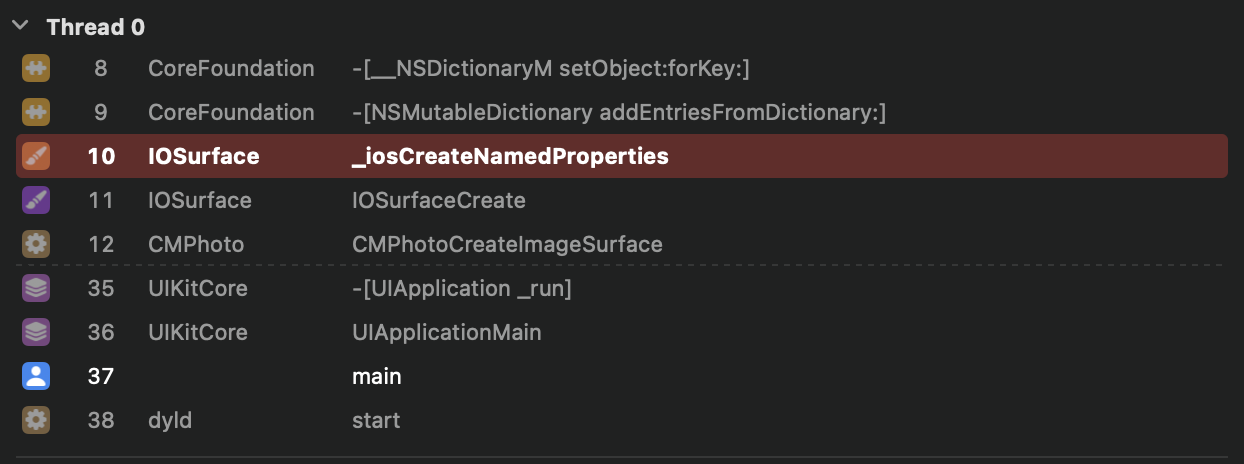Select the setObject:forKey: frame

[x=622, y=69]
